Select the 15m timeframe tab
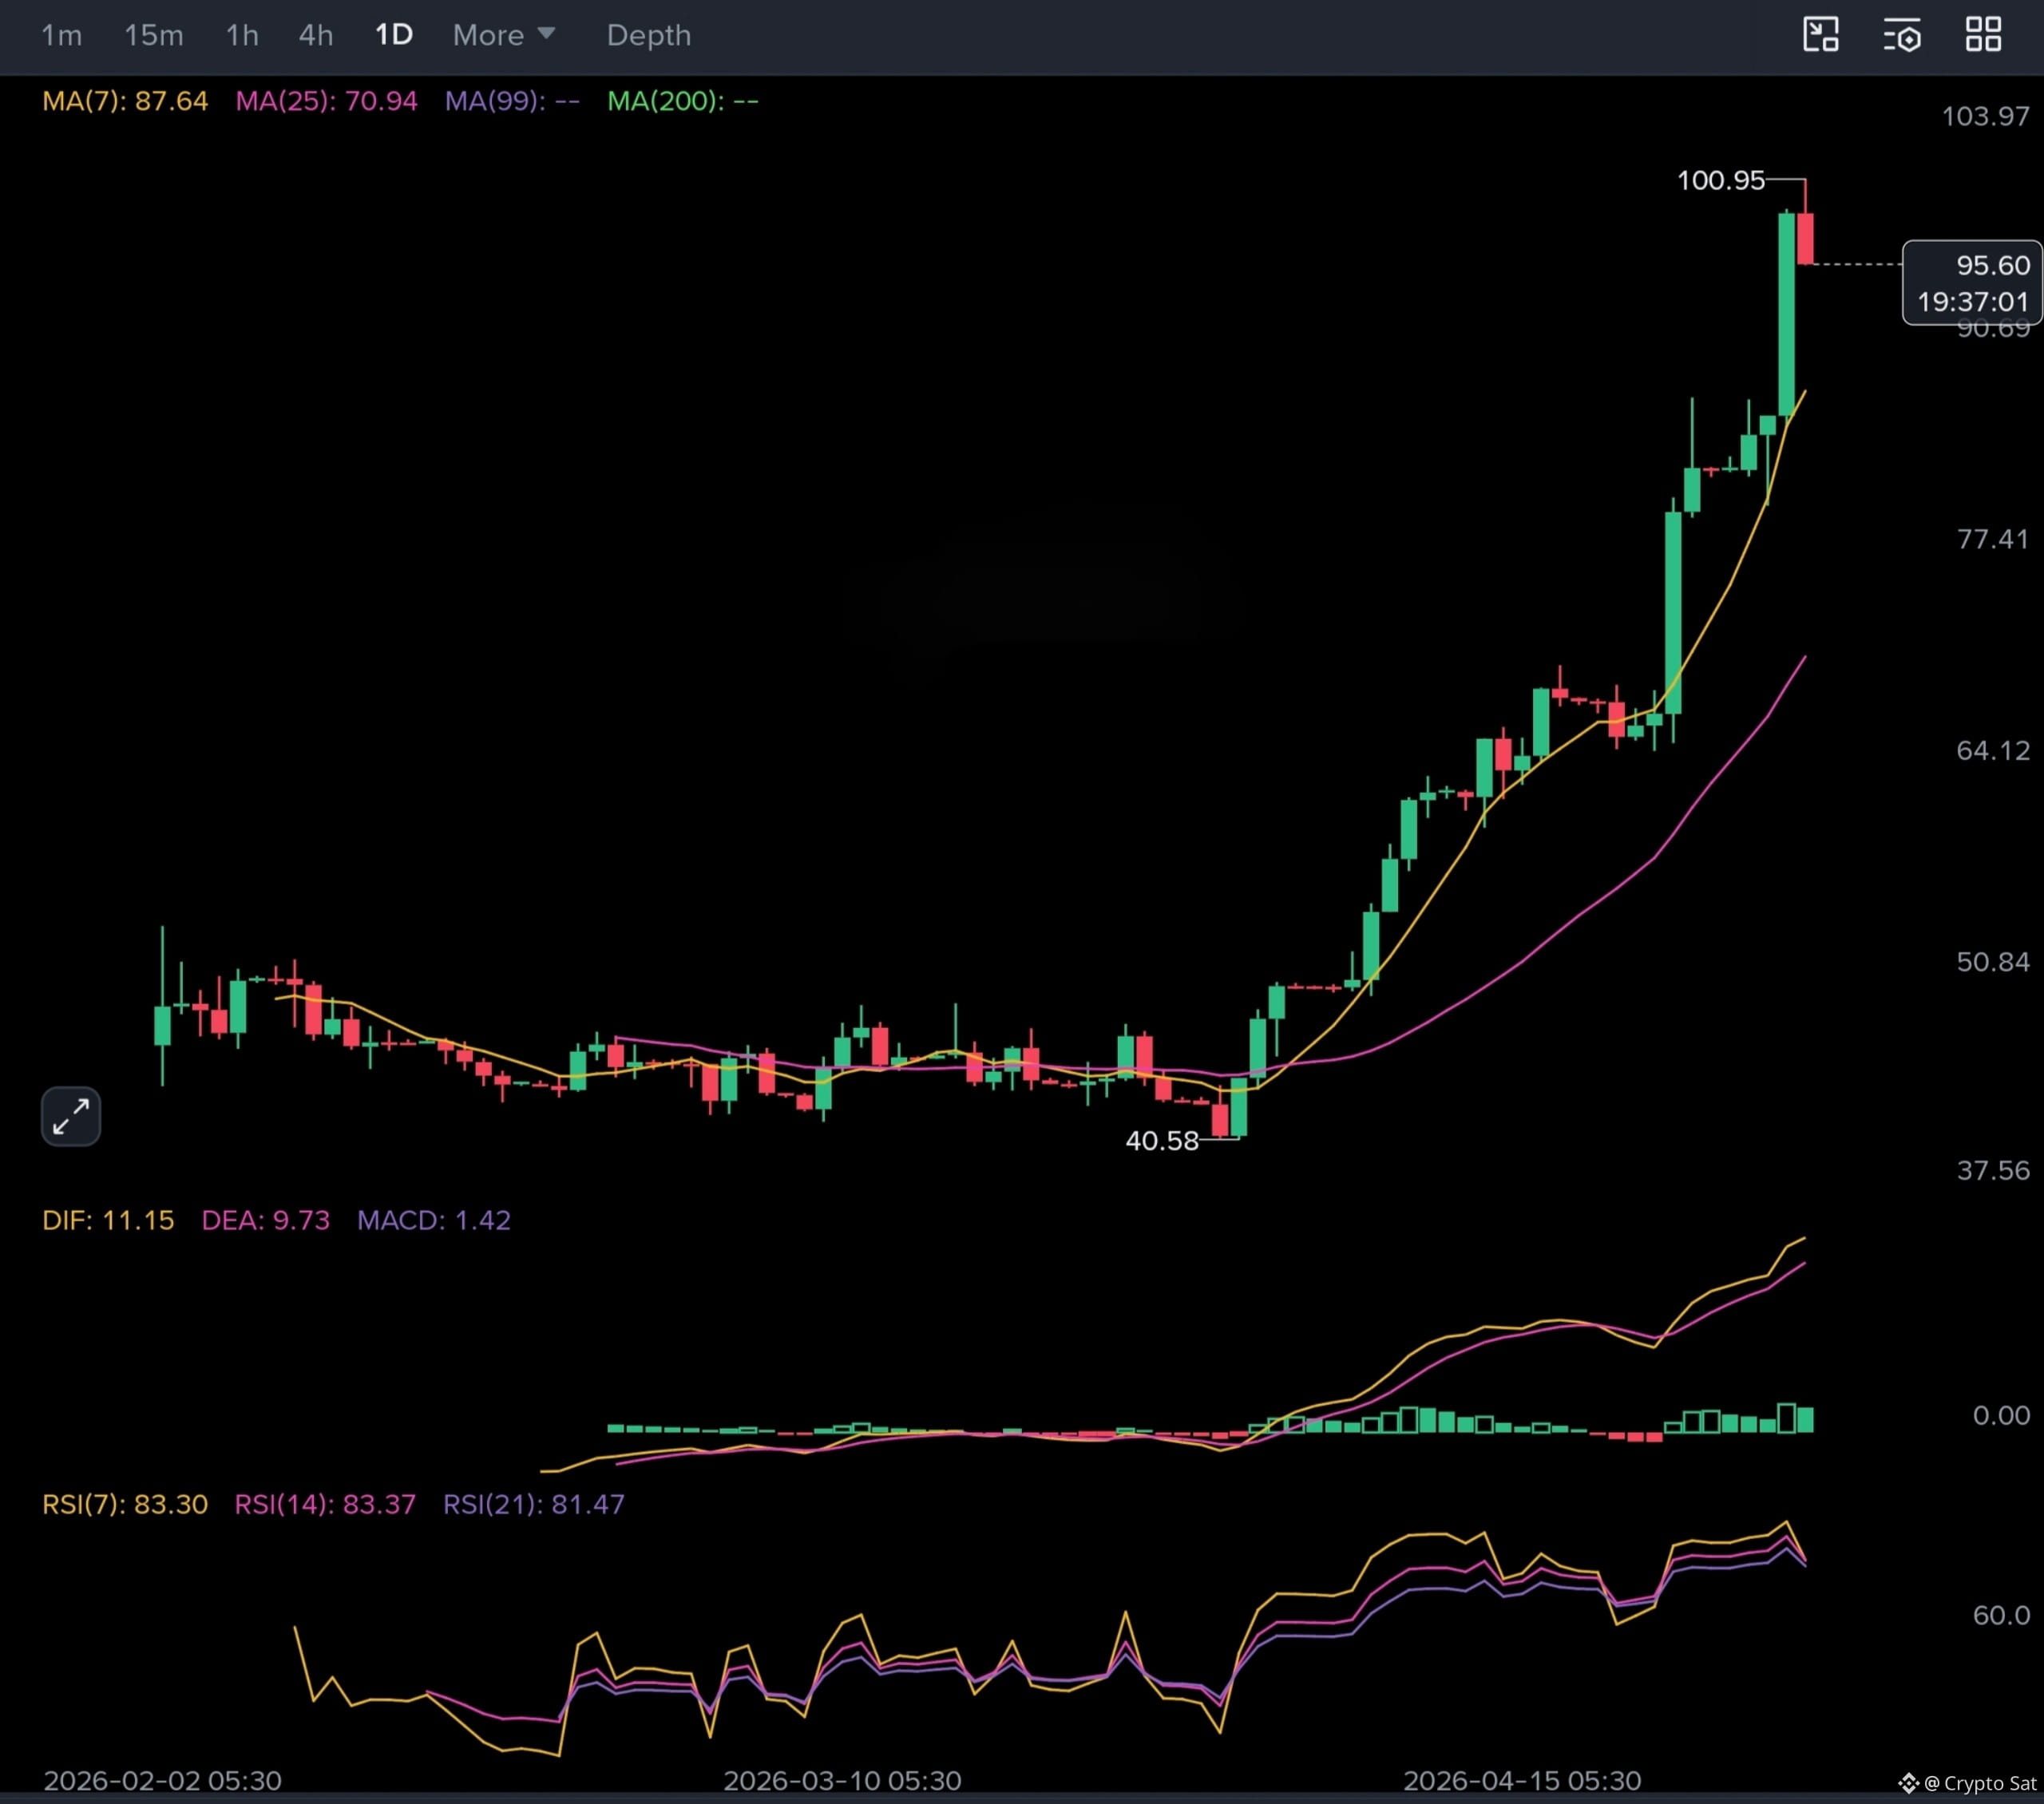Viewport: 2044px width, 1804px height. [153, 36]
